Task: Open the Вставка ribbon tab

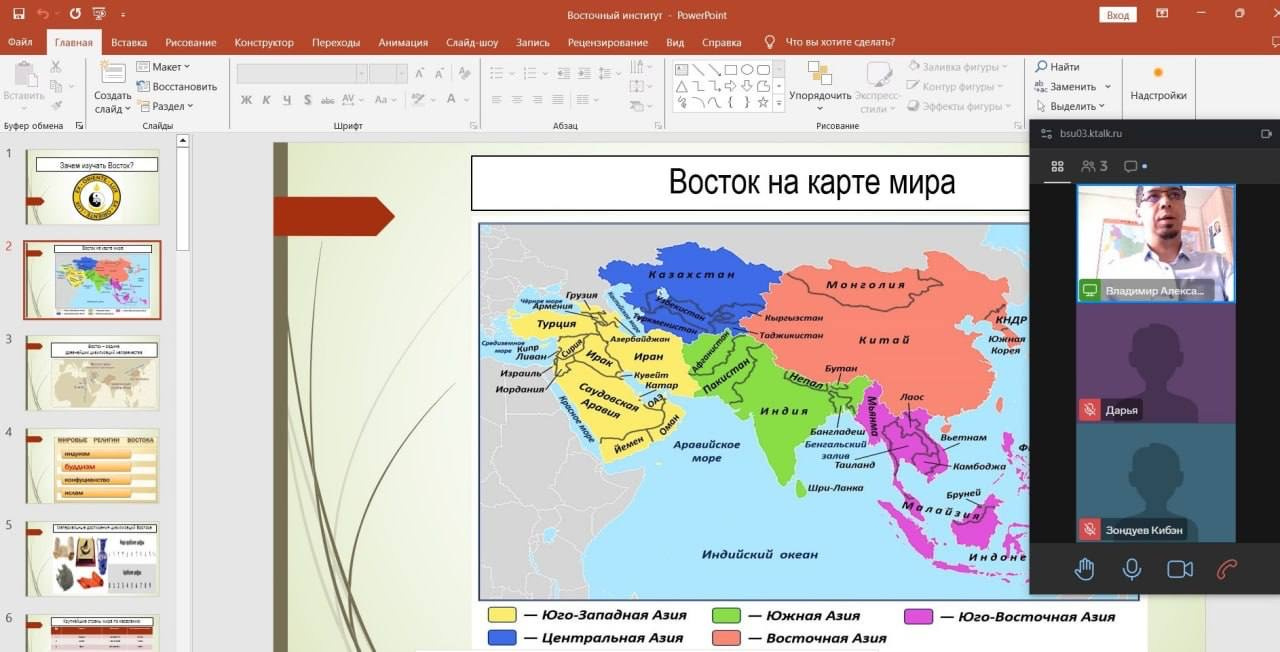Action: pos(129,42)
